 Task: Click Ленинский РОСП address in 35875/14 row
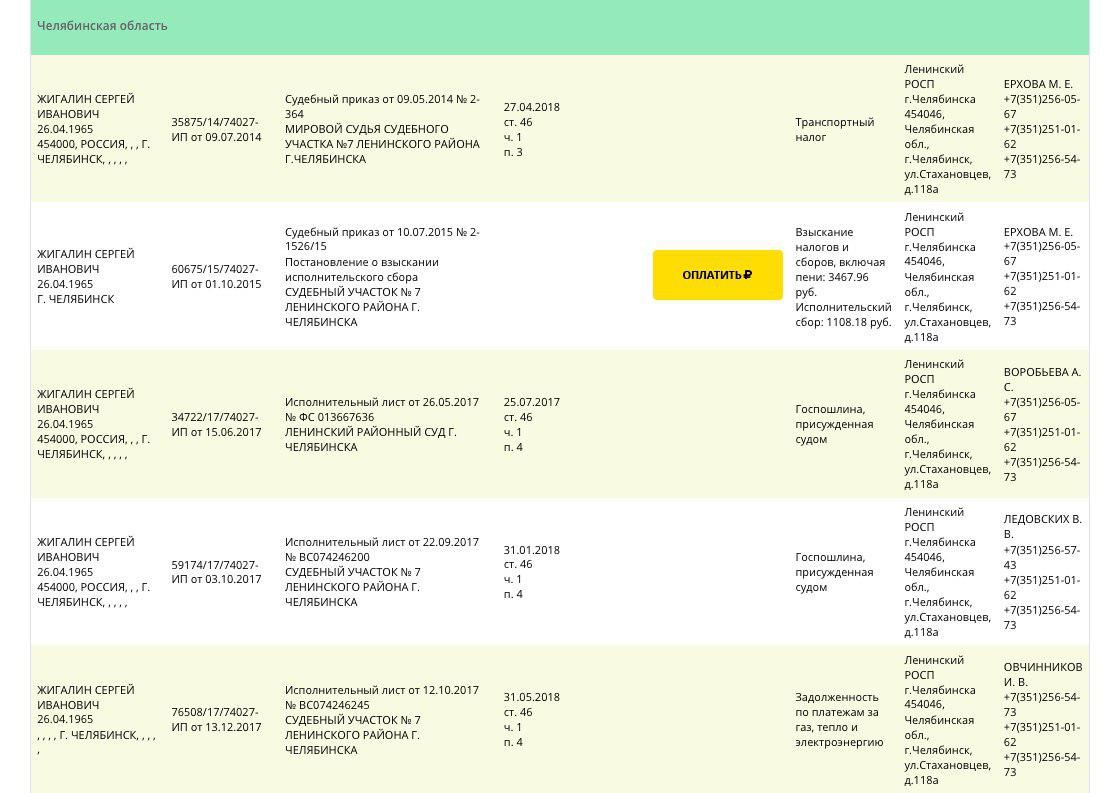(x=948, y=129)
